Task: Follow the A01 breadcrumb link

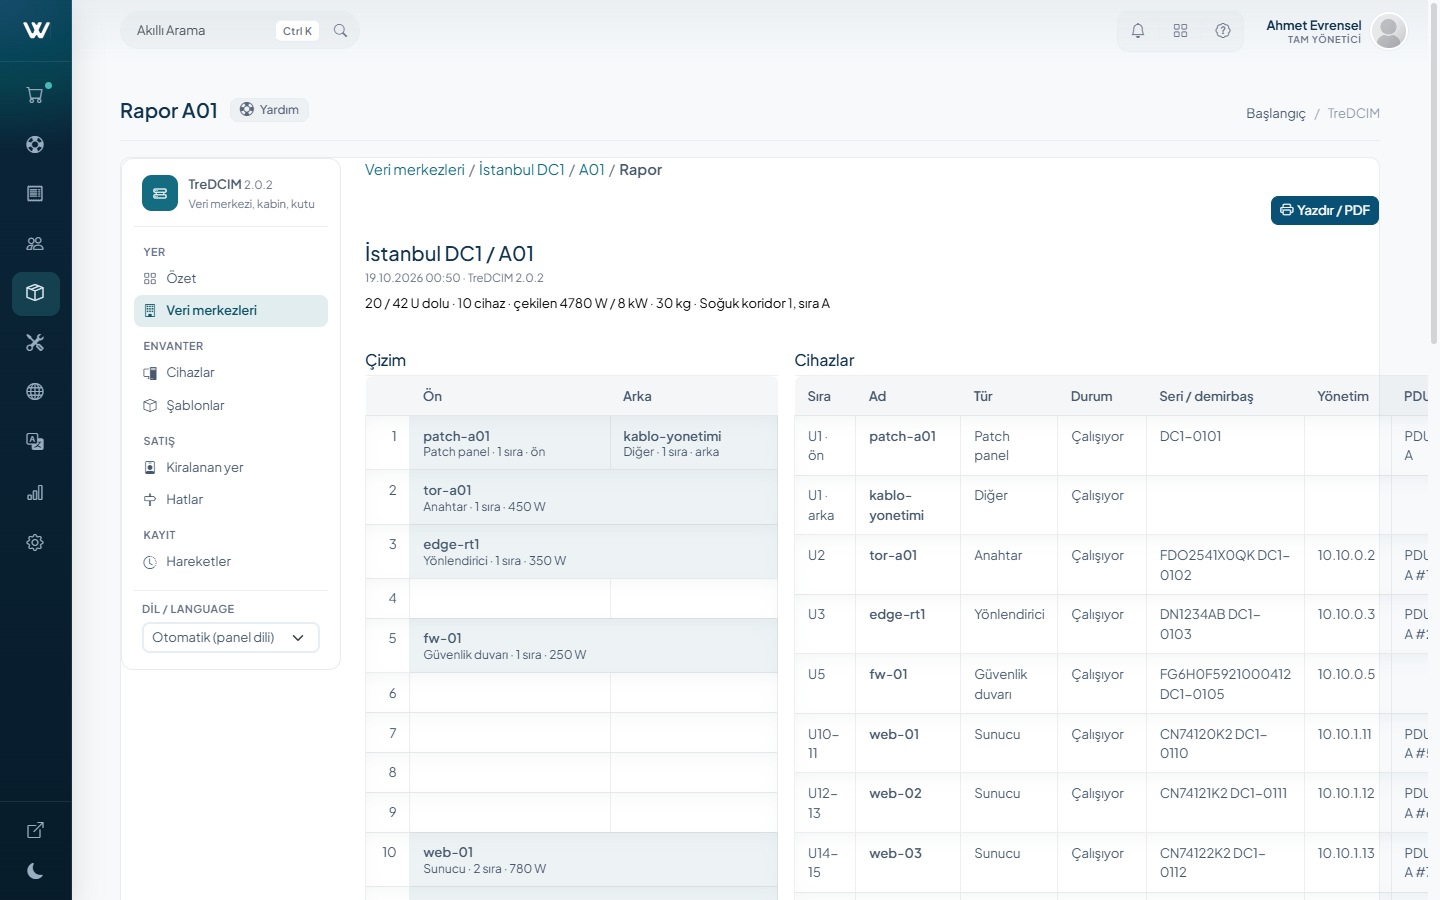Action: point(592,170)
